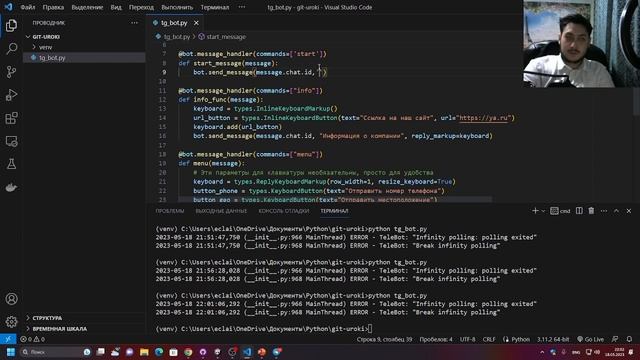Image resolution: width=640 pixels, height=360 pixels.
Task: Open notifications bell in status bar
Action: [x=629, y=339]
